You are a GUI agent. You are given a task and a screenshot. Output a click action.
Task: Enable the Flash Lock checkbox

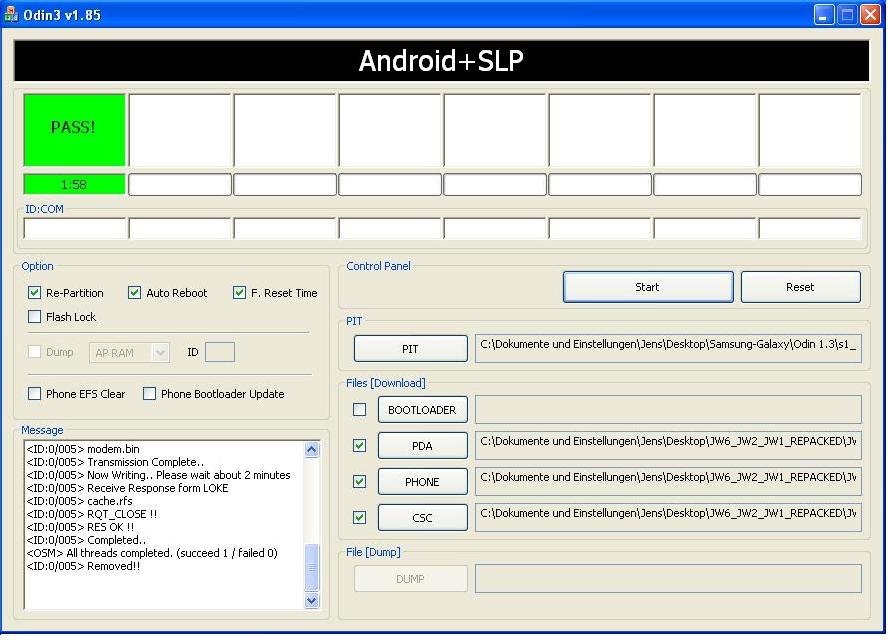[x=35, y=317]
